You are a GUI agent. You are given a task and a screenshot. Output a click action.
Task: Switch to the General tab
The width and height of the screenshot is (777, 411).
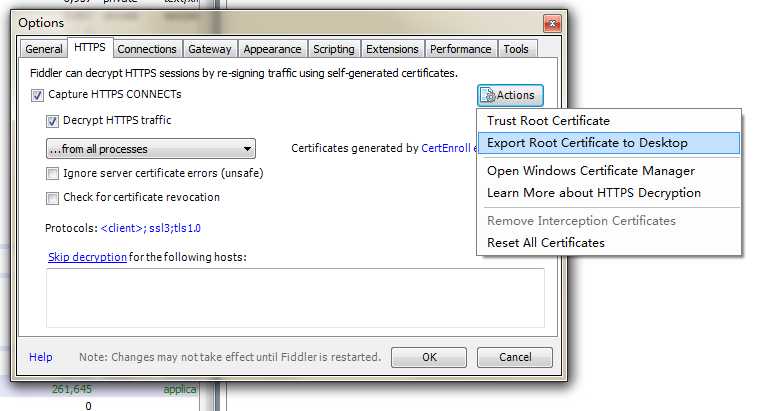pyautogui.click(x=44, y=49)
